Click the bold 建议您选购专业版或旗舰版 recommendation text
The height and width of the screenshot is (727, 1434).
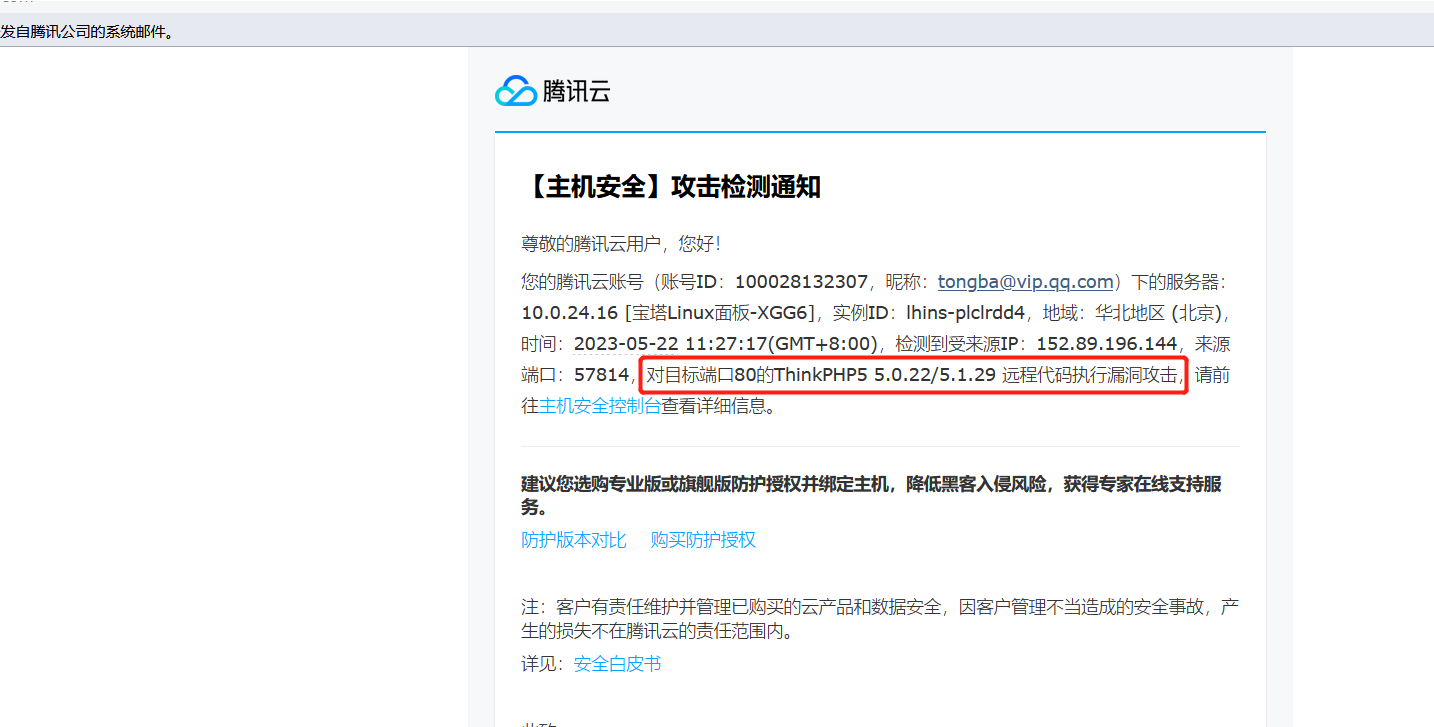(x=872, y=495)
